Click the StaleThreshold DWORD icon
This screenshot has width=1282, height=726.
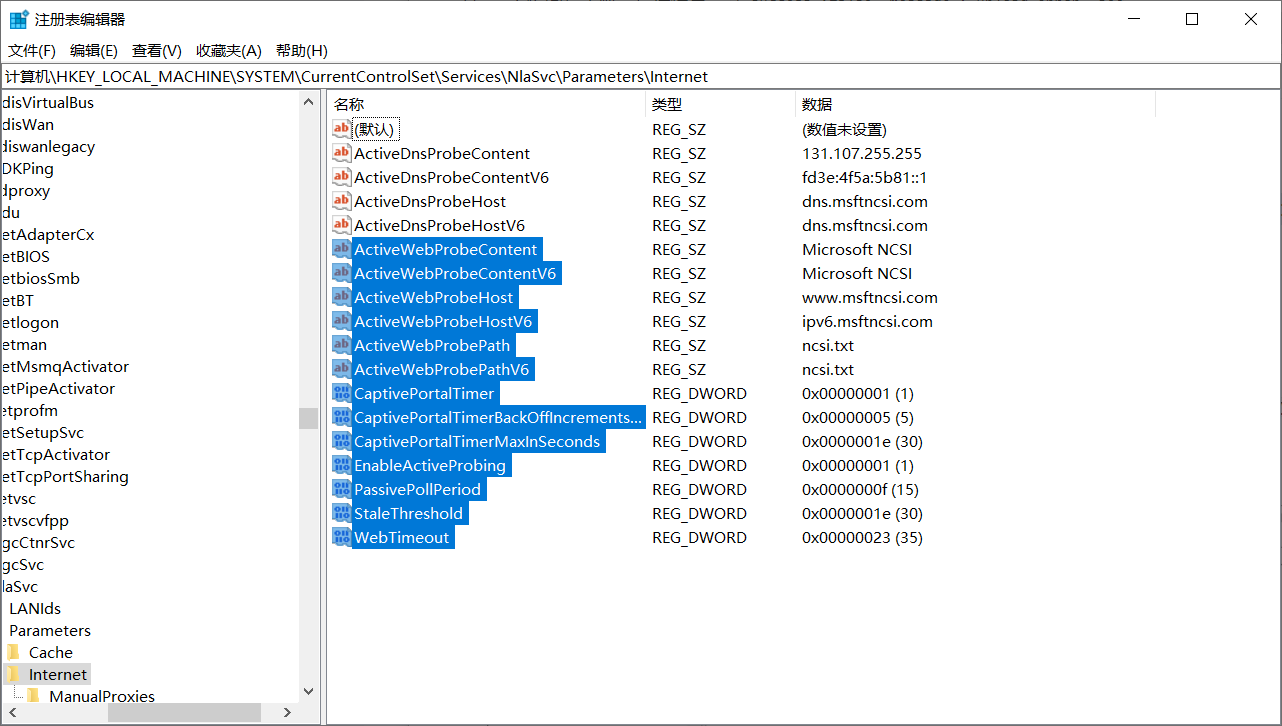tap(341, 513)
